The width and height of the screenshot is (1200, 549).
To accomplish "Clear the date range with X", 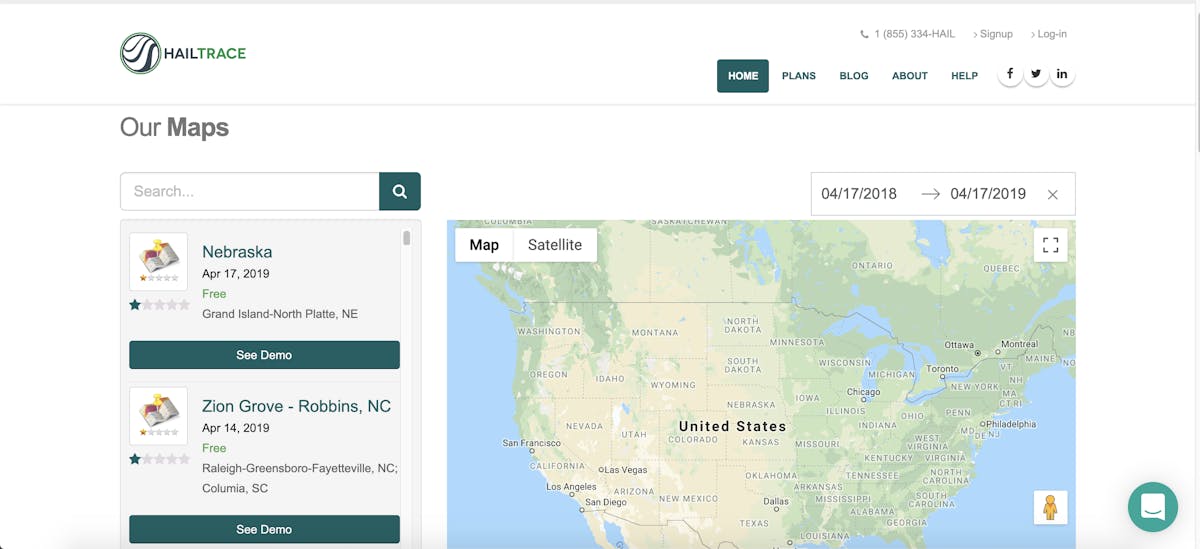I will (1052, 195).
